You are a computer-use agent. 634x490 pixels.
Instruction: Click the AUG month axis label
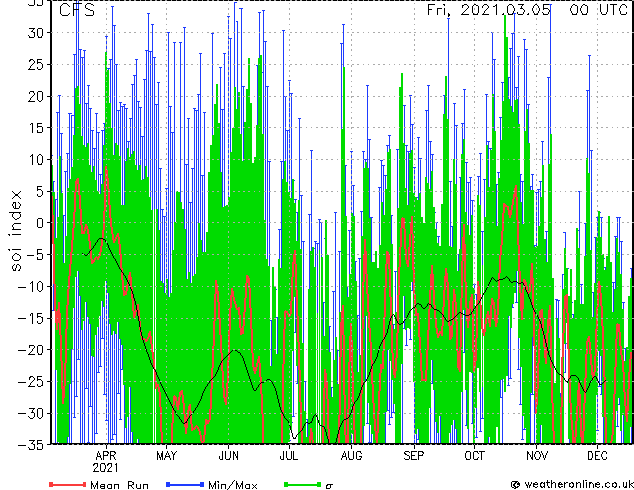pos(351,456)
